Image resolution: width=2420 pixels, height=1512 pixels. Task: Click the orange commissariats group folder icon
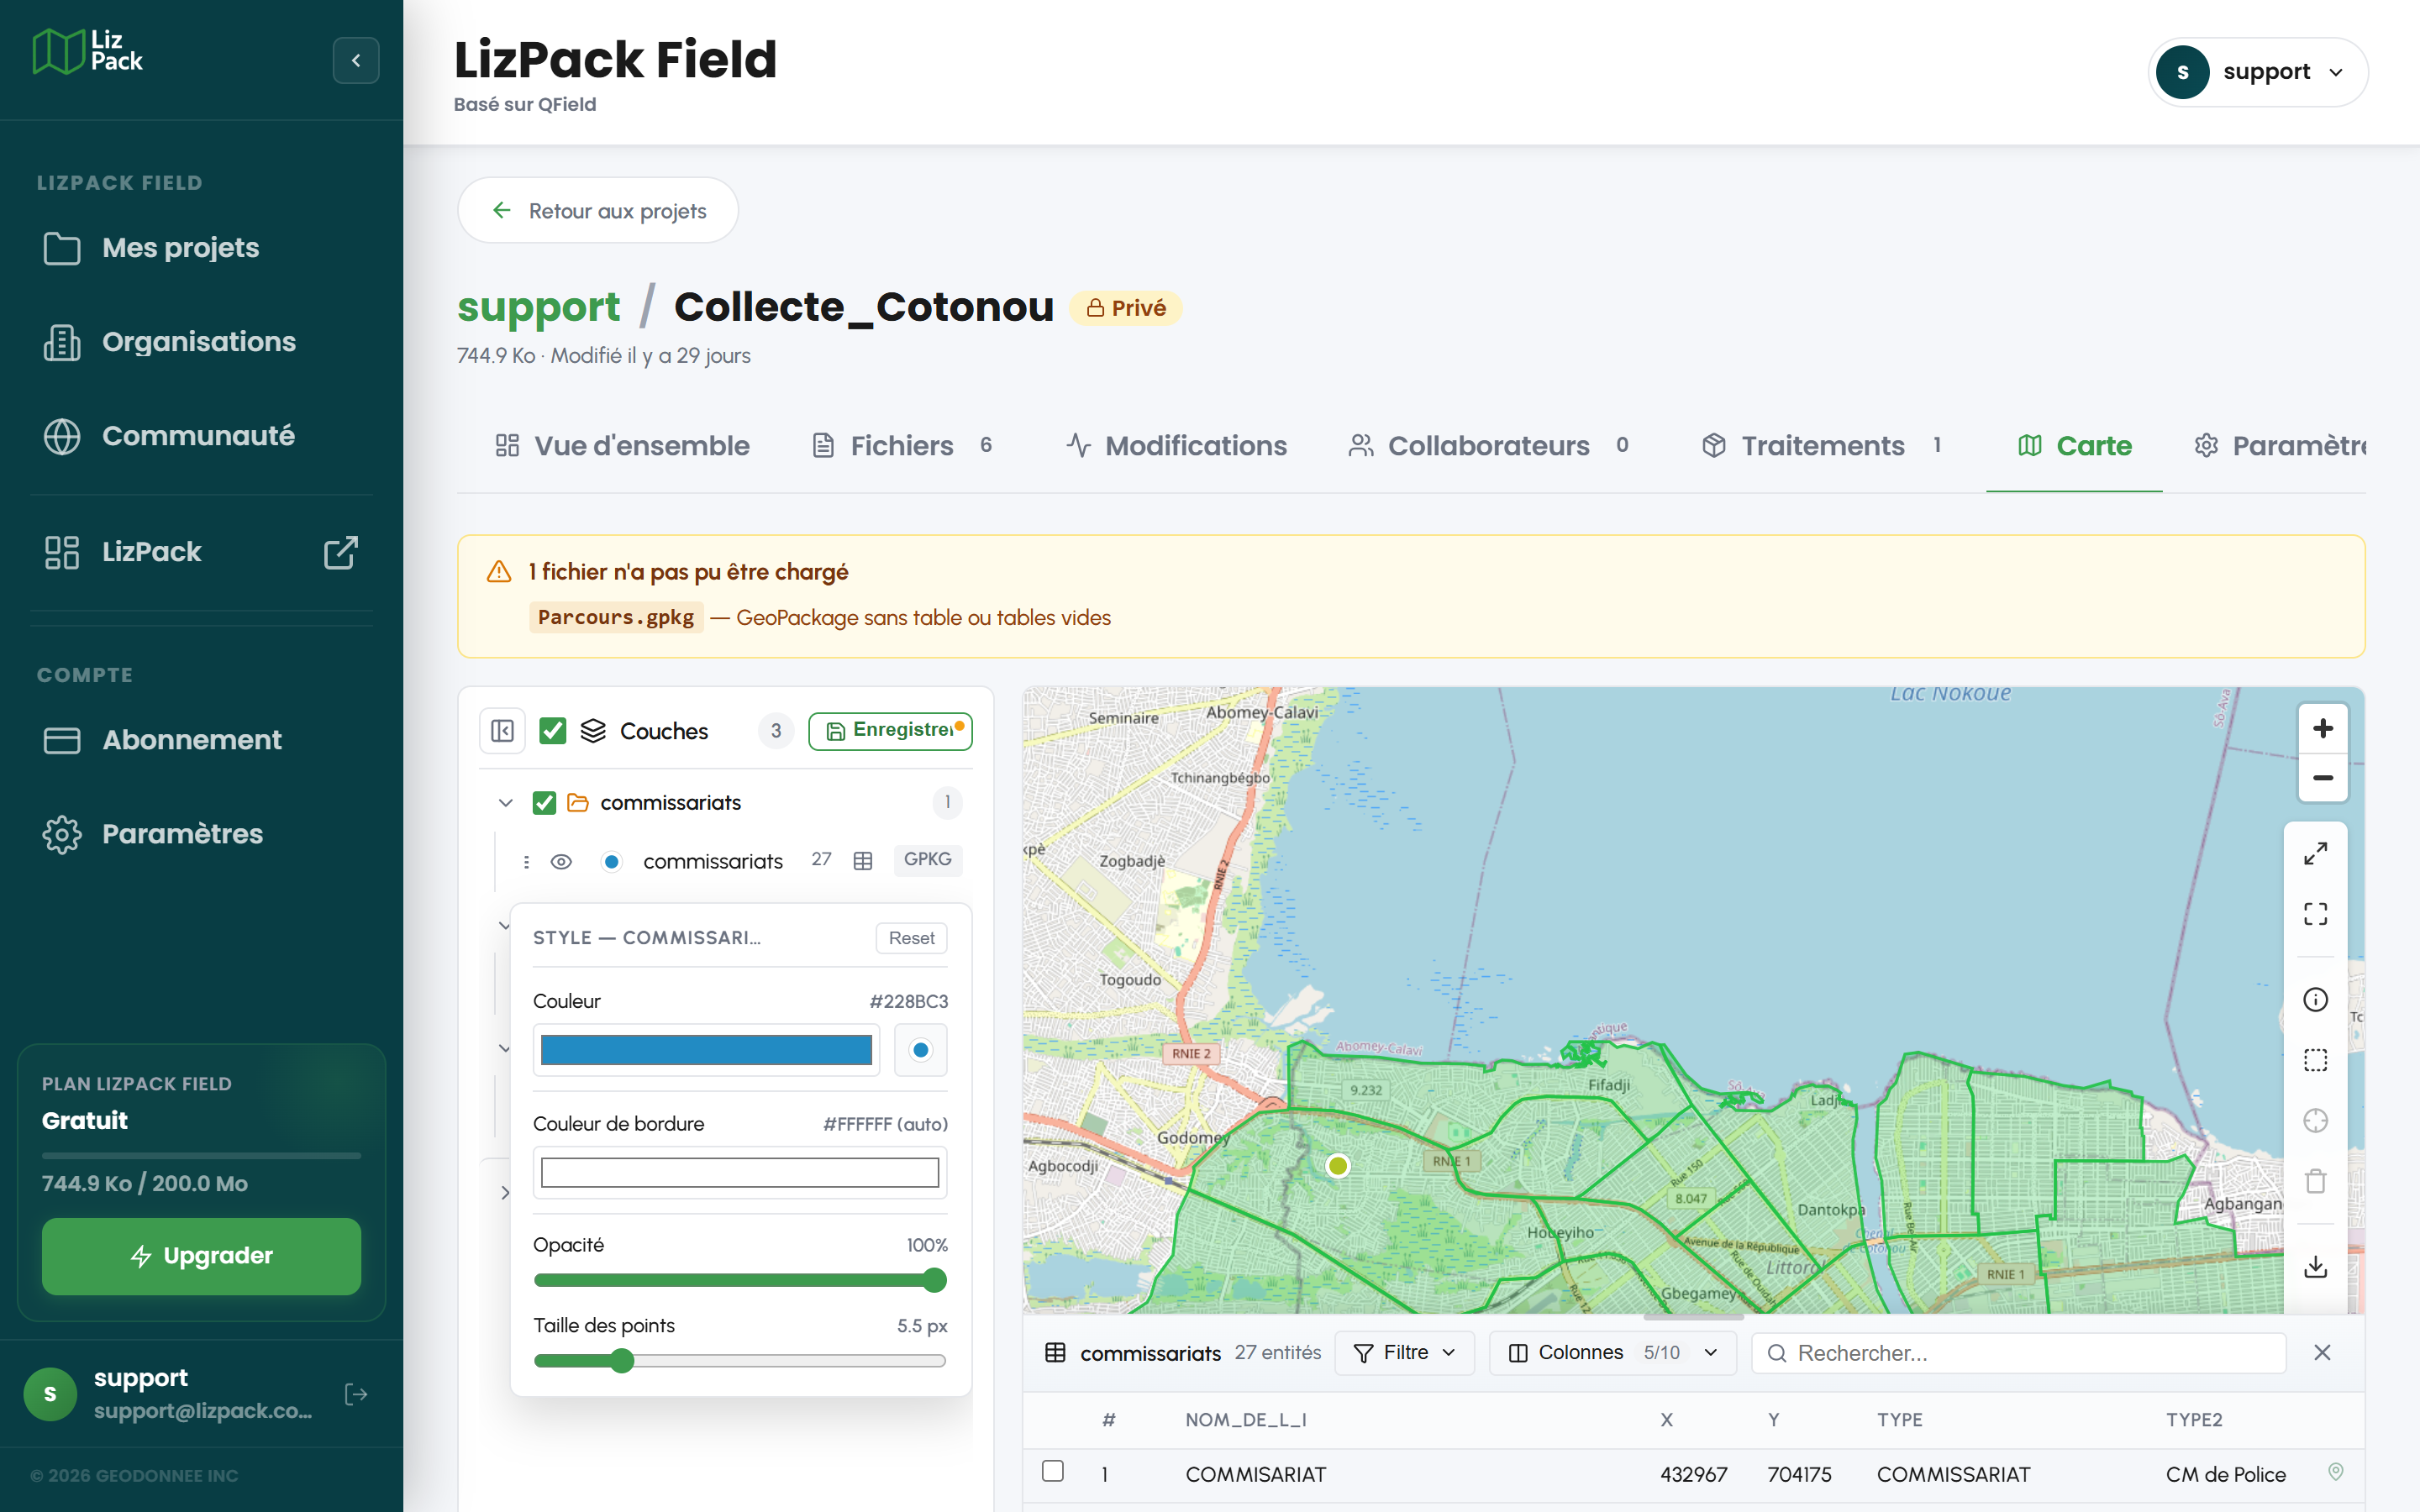578,803
